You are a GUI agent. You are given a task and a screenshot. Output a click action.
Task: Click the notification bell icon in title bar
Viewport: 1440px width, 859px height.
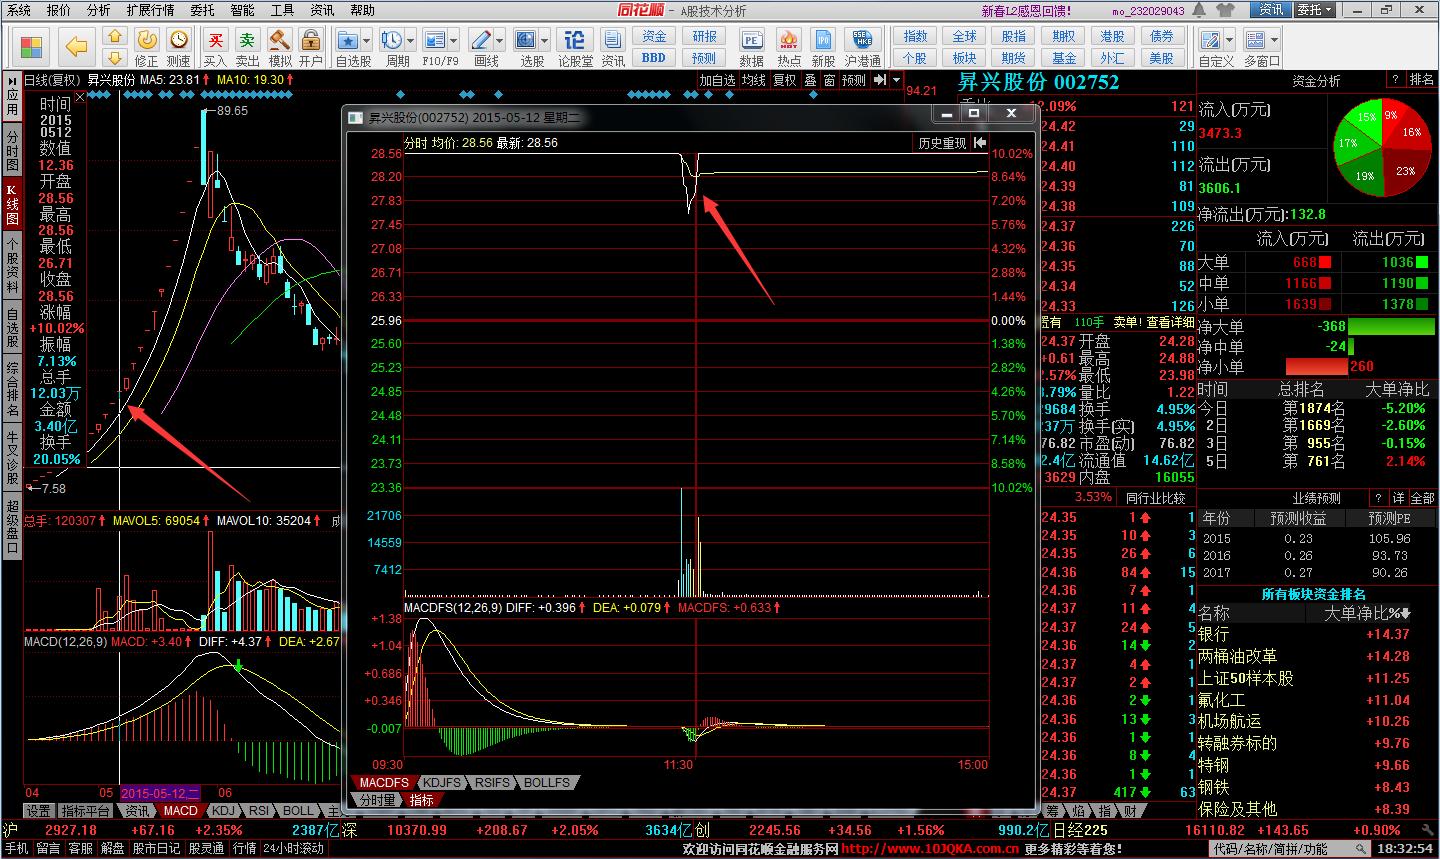coord(1198,10)
